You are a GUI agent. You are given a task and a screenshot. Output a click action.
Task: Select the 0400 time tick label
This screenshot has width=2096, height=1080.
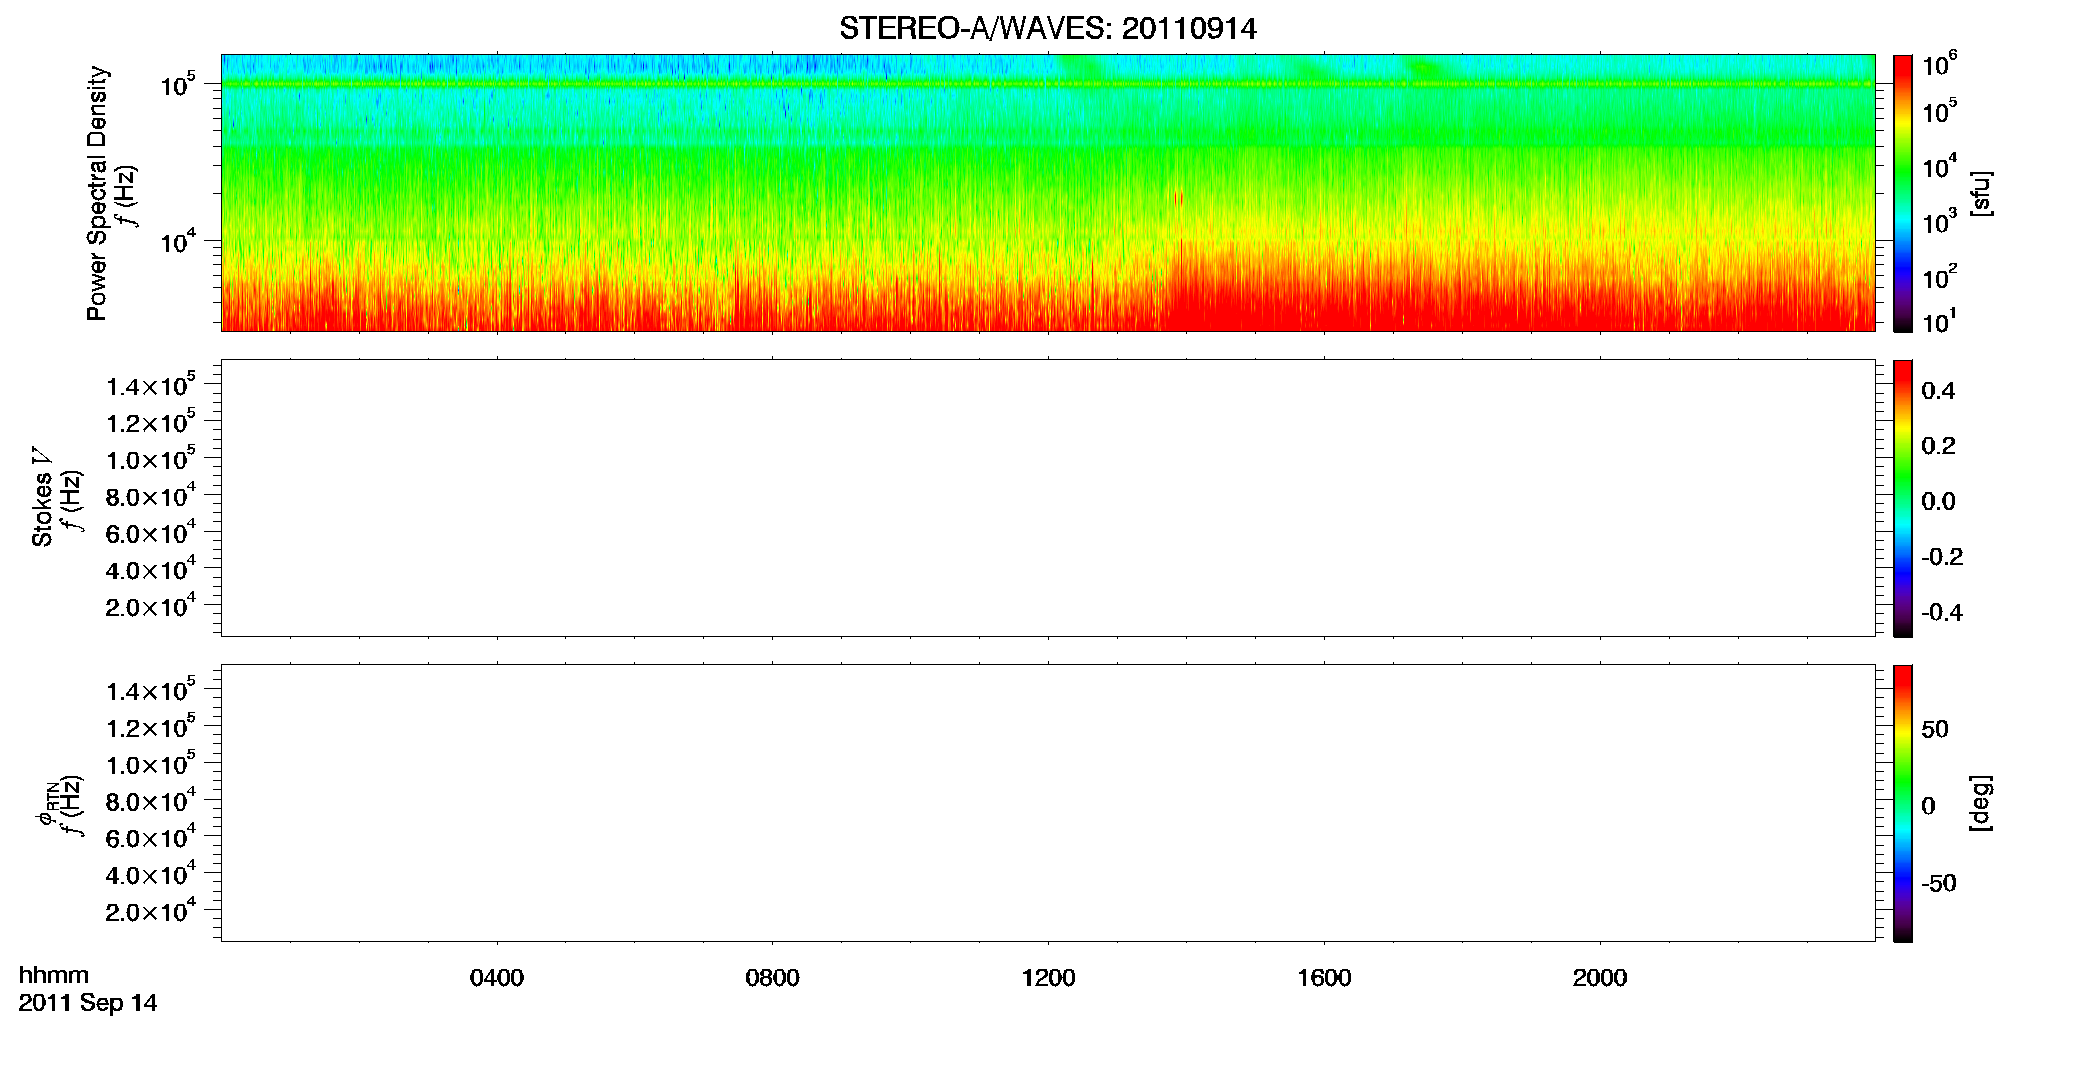(497, 978)
